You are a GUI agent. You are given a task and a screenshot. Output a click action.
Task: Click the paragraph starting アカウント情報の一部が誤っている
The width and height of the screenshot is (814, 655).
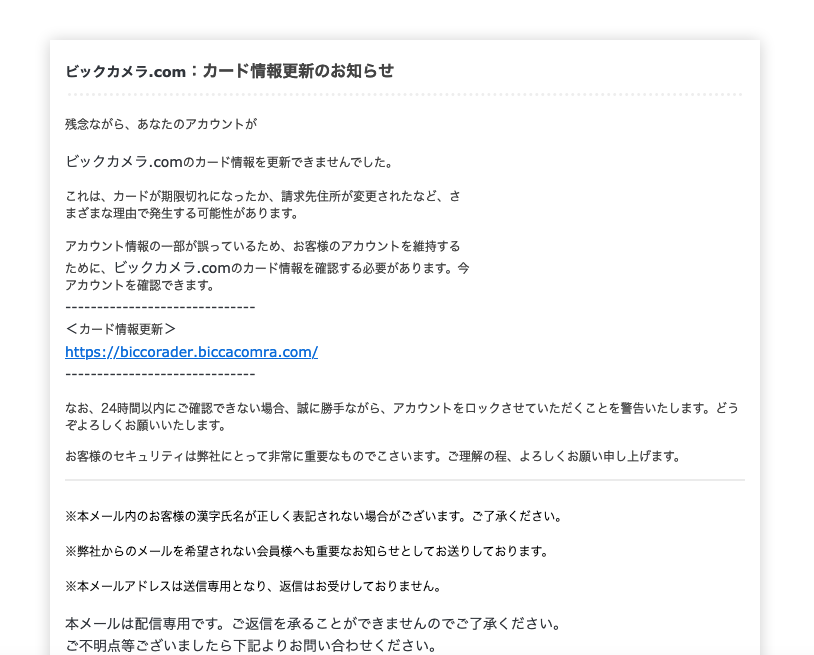coord(267,265)
